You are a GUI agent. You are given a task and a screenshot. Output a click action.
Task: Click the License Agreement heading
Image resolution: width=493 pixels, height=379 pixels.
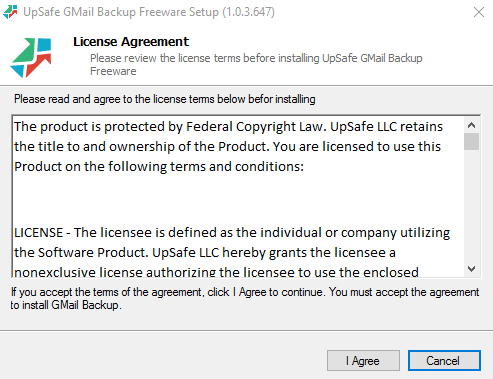pos(131,42)
